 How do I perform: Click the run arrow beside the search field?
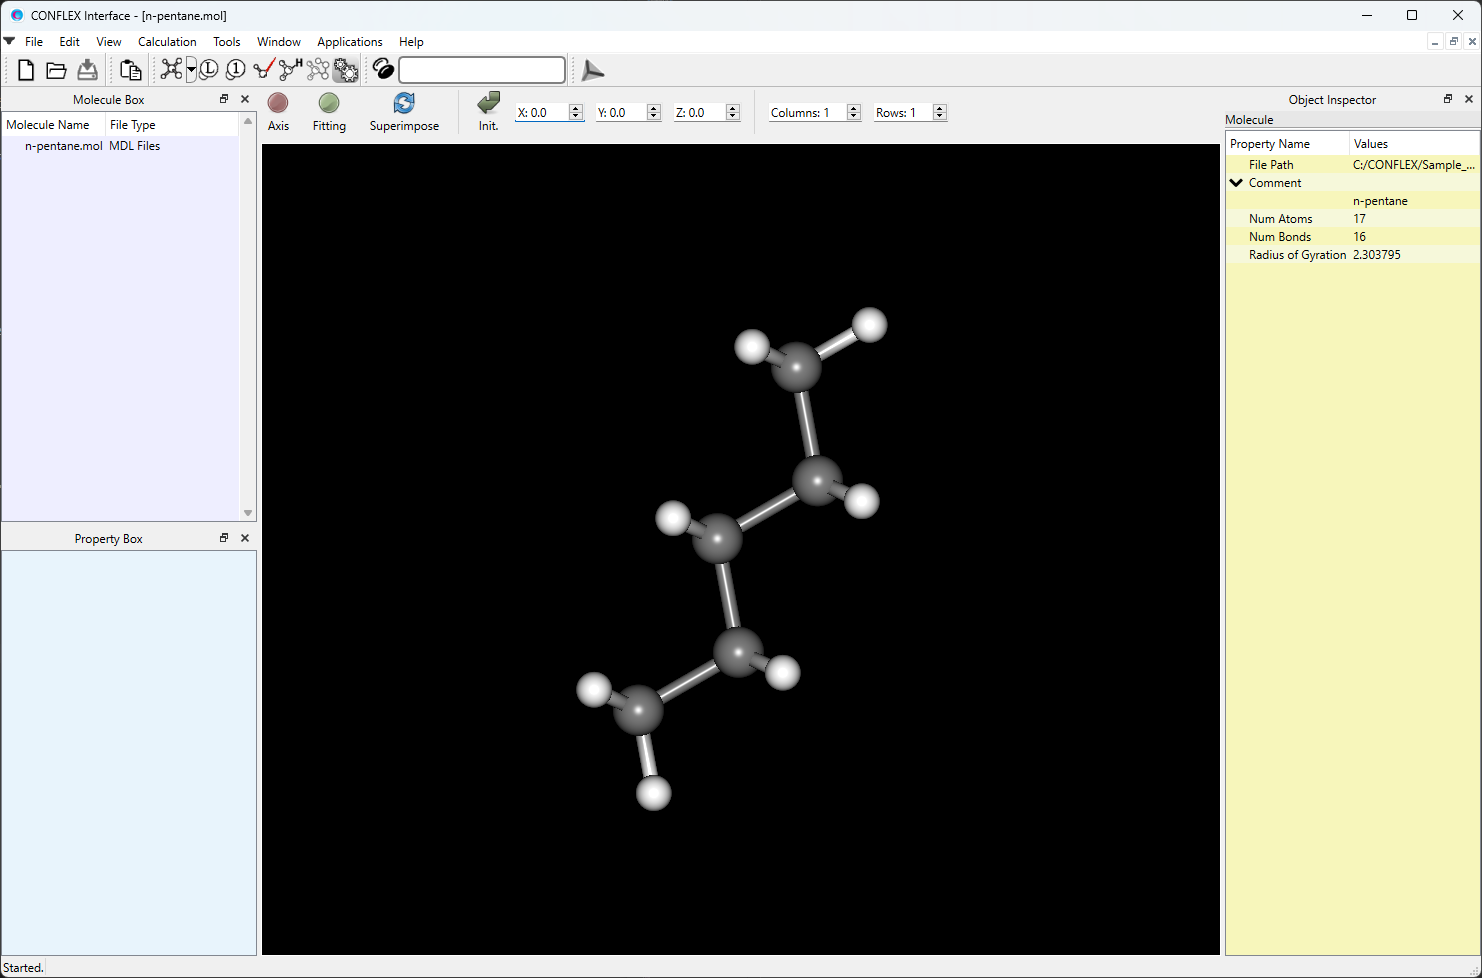tap(592, 70)
